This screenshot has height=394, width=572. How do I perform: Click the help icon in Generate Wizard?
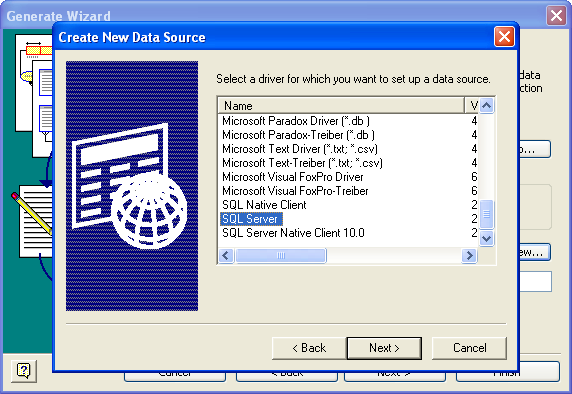click(x=24, y=371)
